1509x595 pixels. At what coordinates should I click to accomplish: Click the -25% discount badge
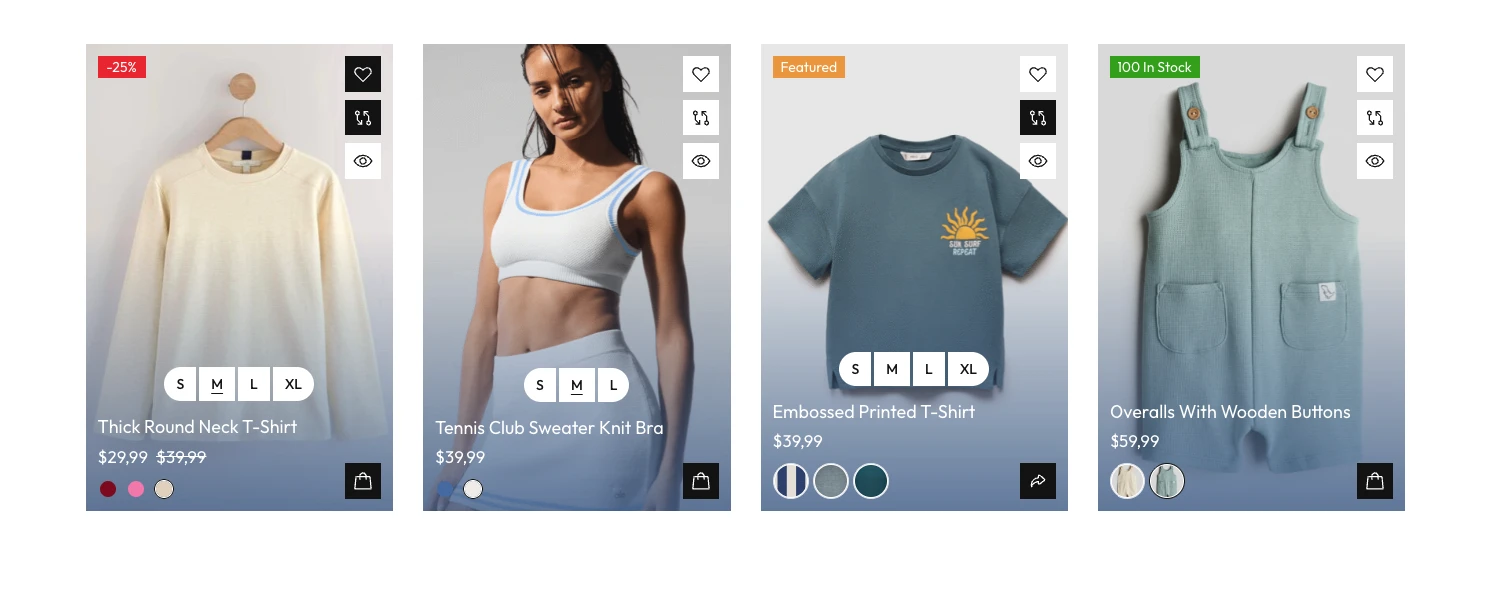coord(122,67)
